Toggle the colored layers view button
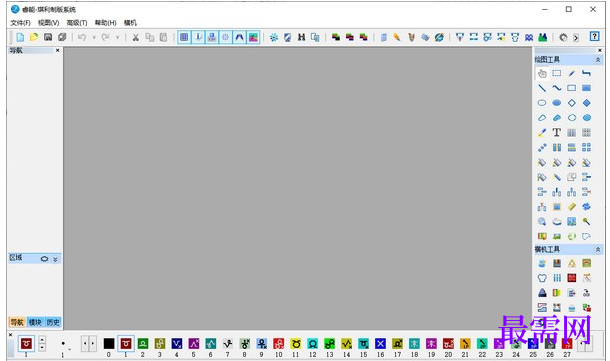Image resolution: width=610 pixels, height=361 pixels. tap(253, 37)
